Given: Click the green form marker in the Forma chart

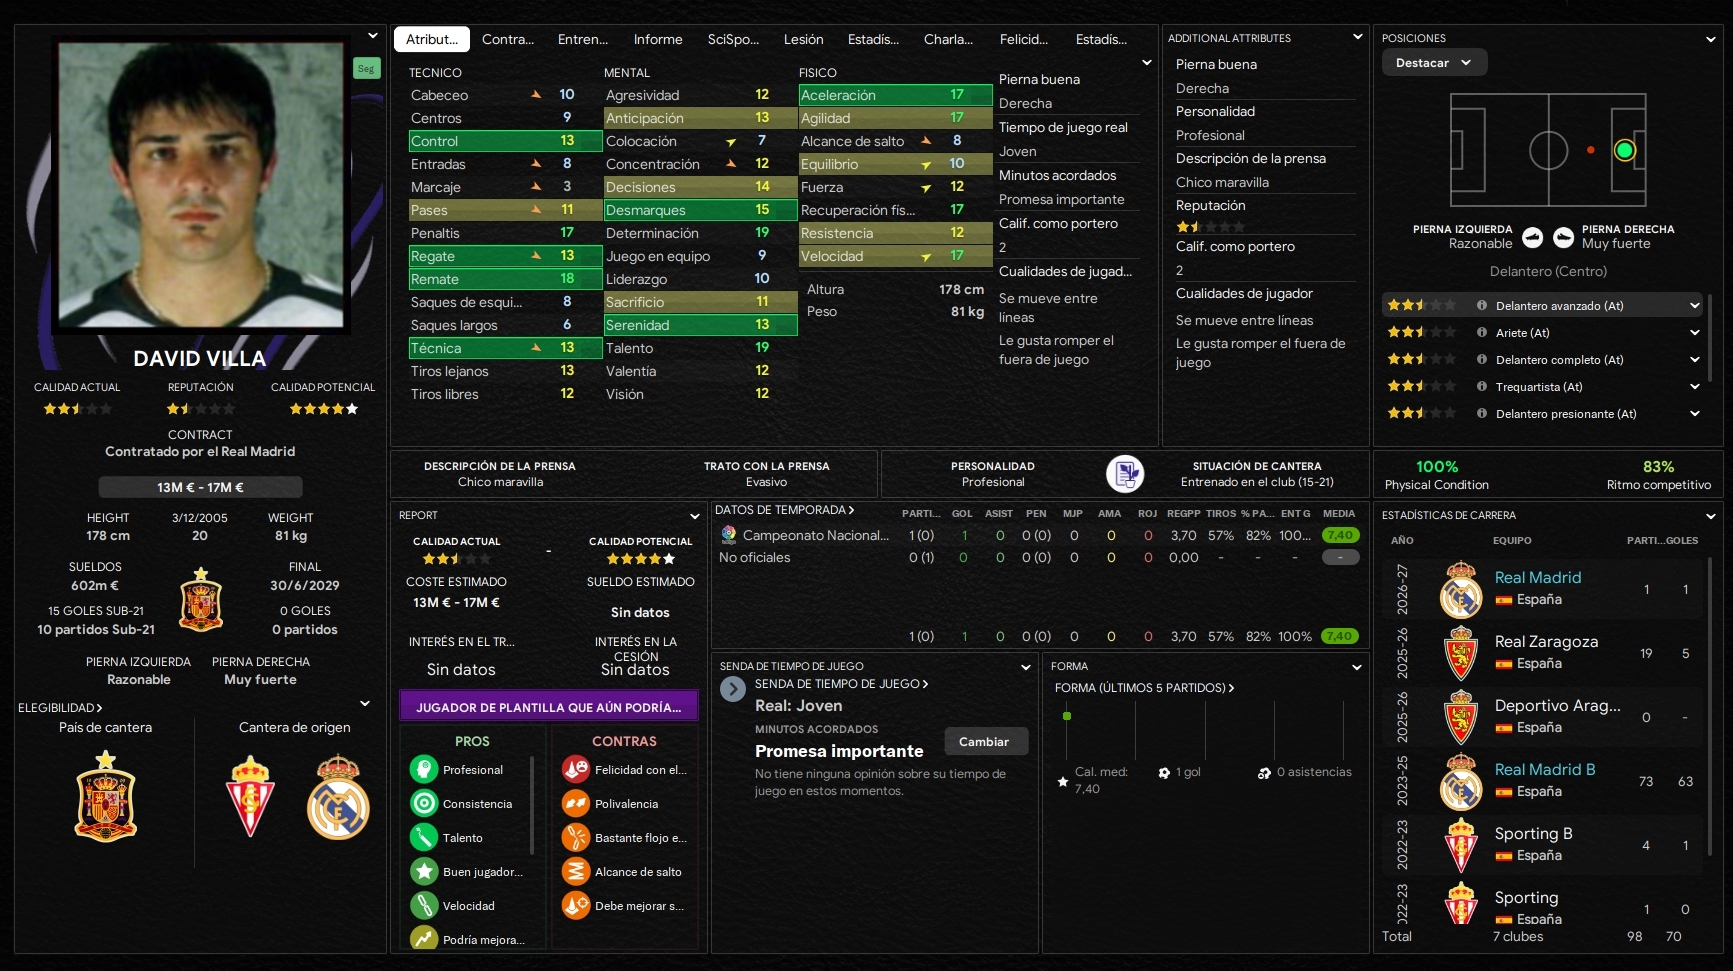Looking at the screenshot, I should (x=1067, y=716).
